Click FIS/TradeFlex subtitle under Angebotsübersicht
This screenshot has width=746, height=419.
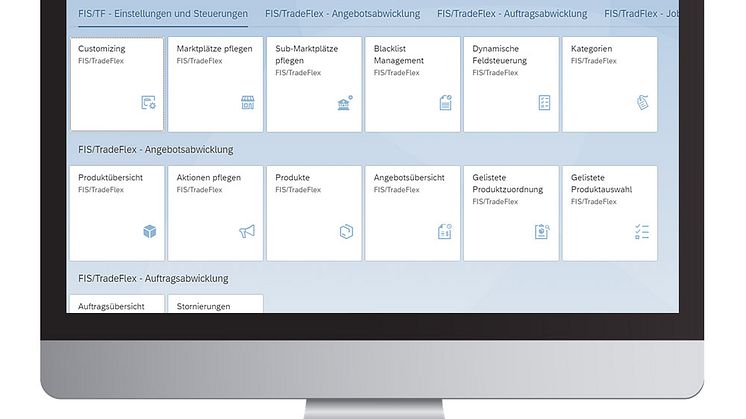[396, 190]
